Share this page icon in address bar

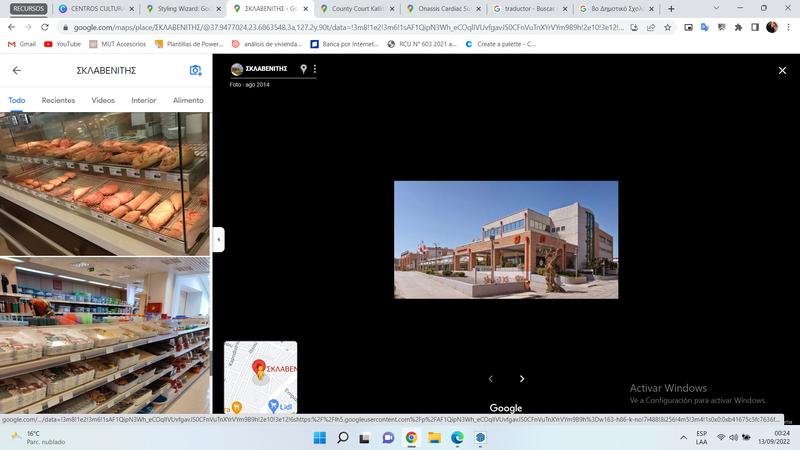pyautogui.click(x=651, y=28)
